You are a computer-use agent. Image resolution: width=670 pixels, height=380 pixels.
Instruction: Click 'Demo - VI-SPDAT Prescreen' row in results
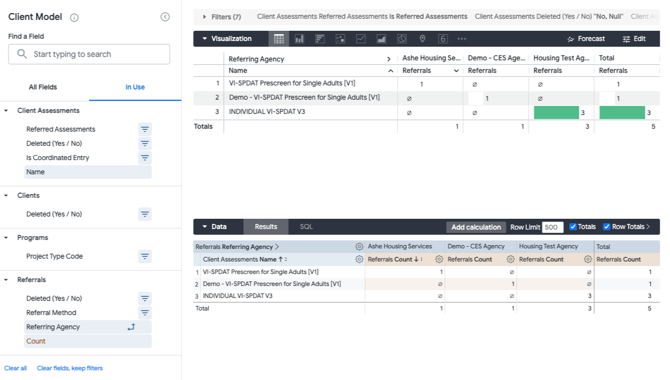tap(272, 284)
